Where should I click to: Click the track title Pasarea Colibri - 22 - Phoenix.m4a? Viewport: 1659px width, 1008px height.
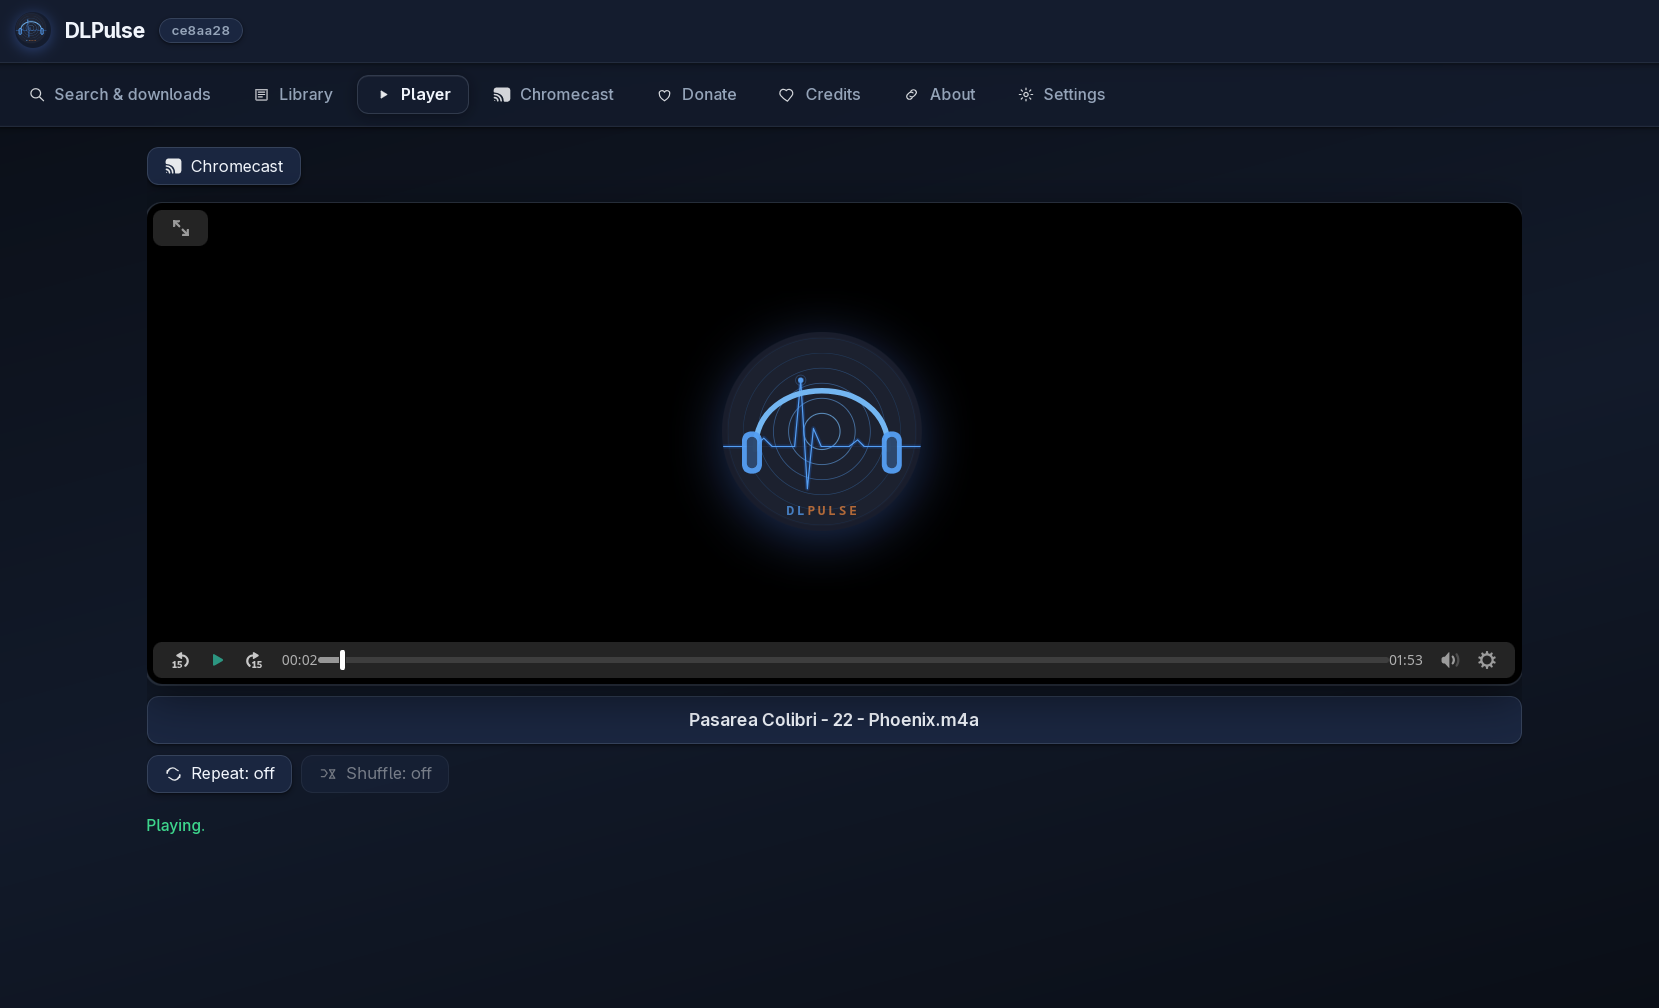pos(834,720)
